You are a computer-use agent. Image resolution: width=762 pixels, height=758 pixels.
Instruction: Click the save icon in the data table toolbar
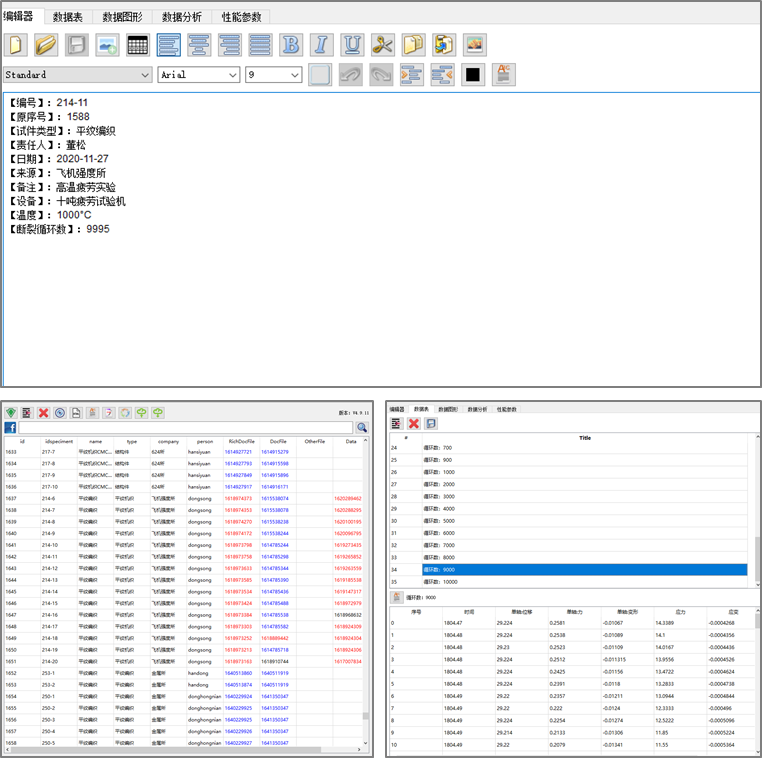pos(431,424)
